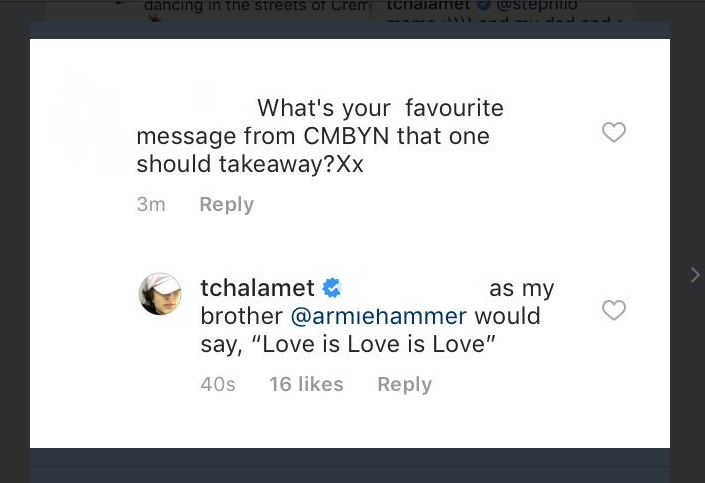Screen dimensions: 705x483
Task: Go to next post with right chevron
Action: pyautogui.click(x=695, y=274)
